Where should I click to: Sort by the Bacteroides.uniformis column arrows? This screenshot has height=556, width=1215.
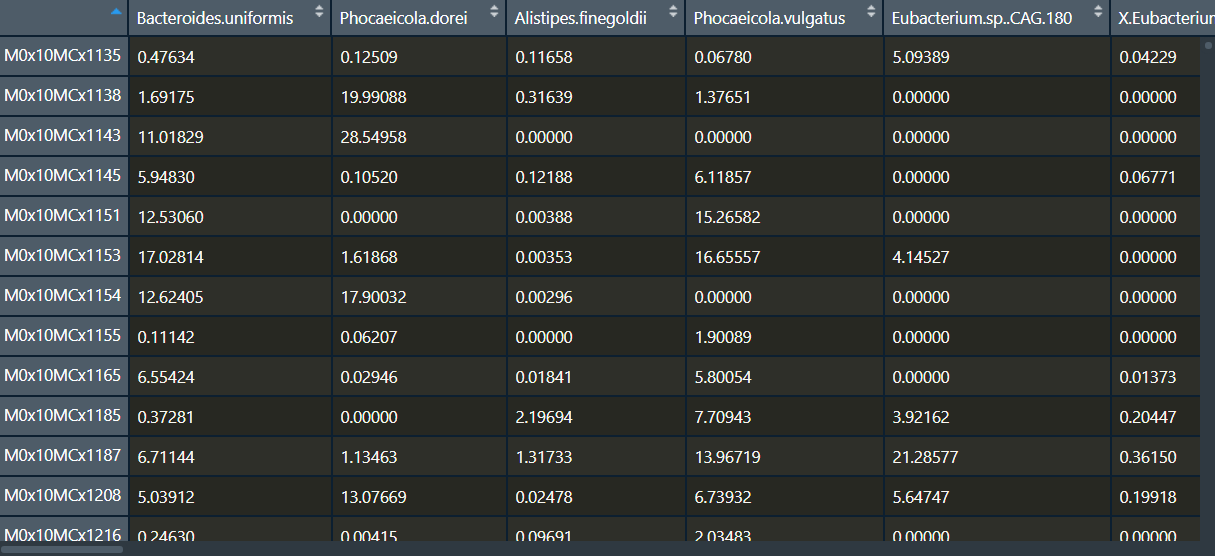click(x=319, y=12)
